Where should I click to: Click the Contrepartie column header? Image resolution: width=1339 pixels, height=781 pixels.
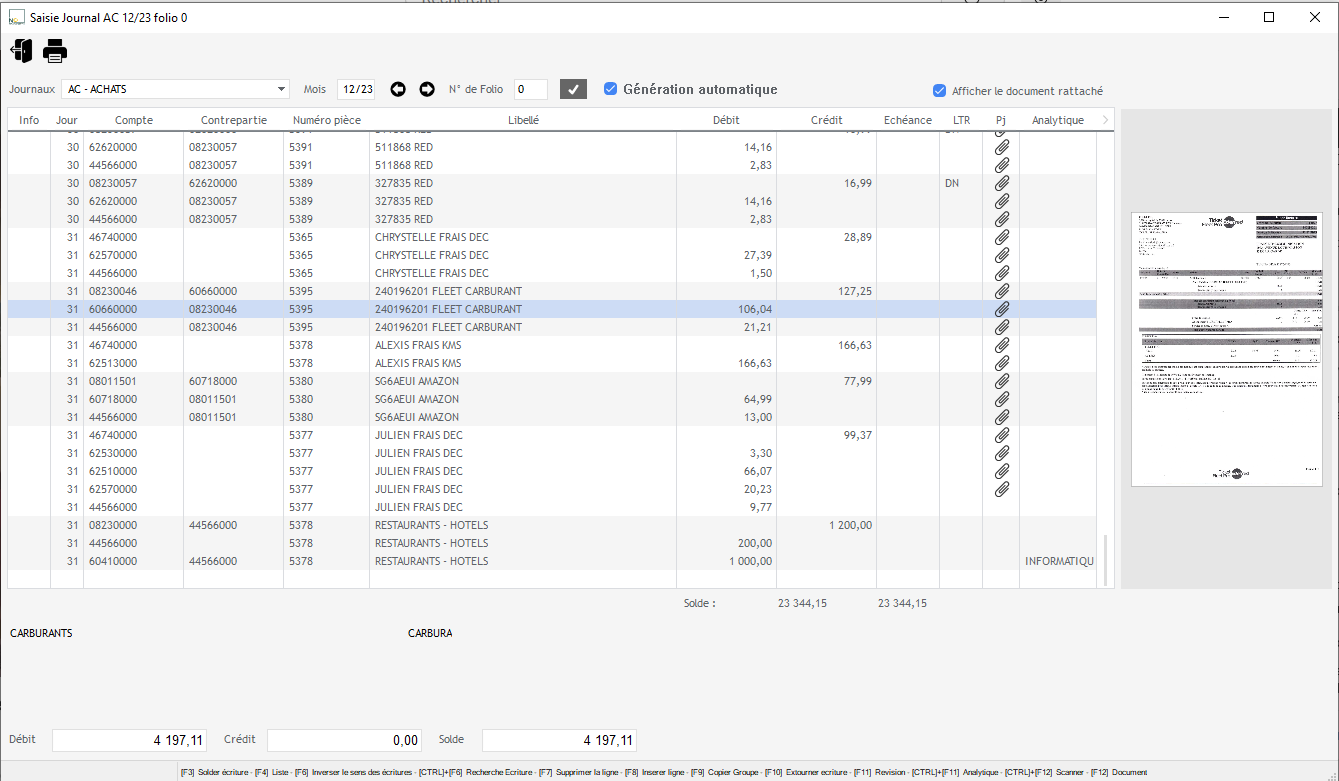[234, 120]
